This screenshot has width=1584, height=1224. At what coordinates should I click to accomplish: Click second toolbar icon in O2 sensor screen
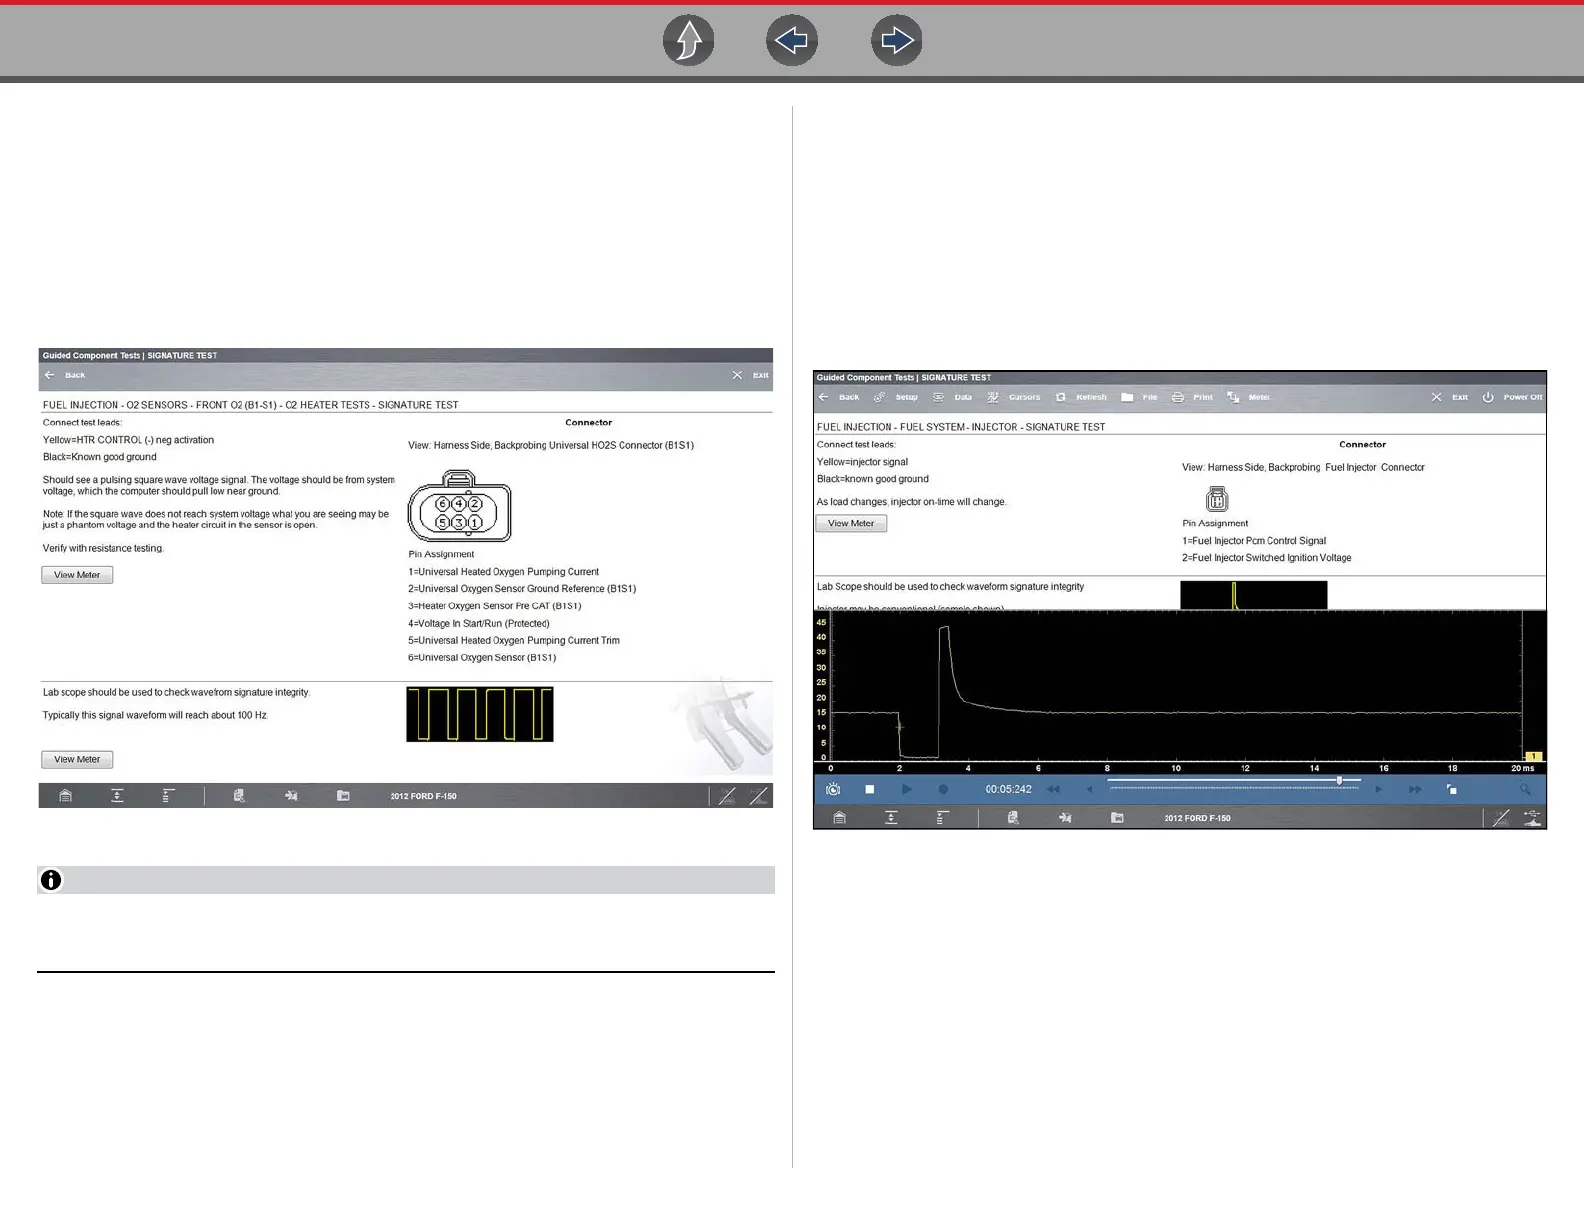(x=117, y=796)
